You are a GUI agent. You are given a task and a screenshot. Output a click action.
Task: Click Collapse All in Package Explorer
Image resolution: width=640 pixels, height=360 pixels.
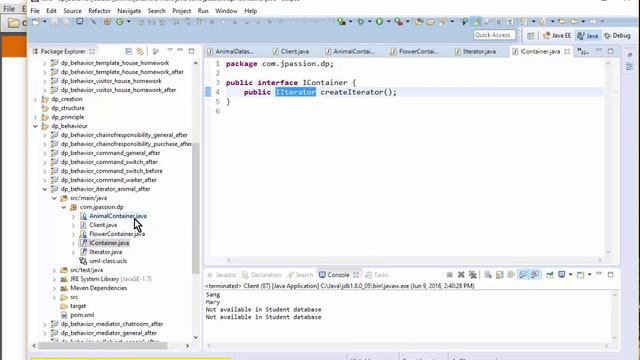(129, 51)
